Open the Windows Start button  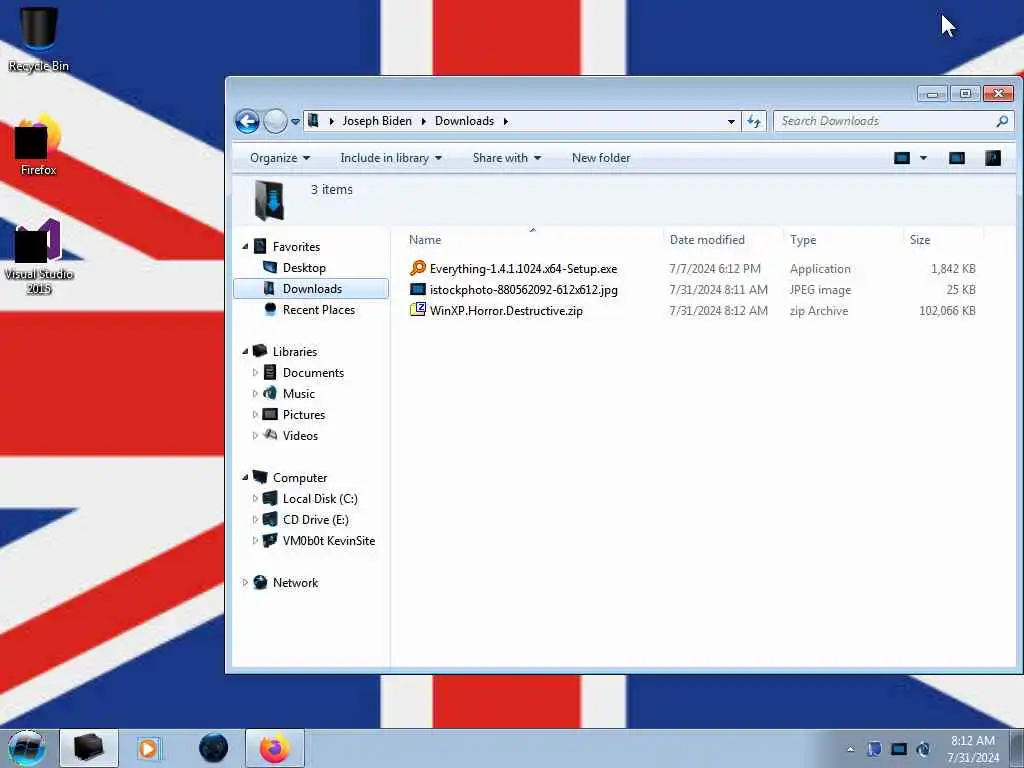click(27, 748)
